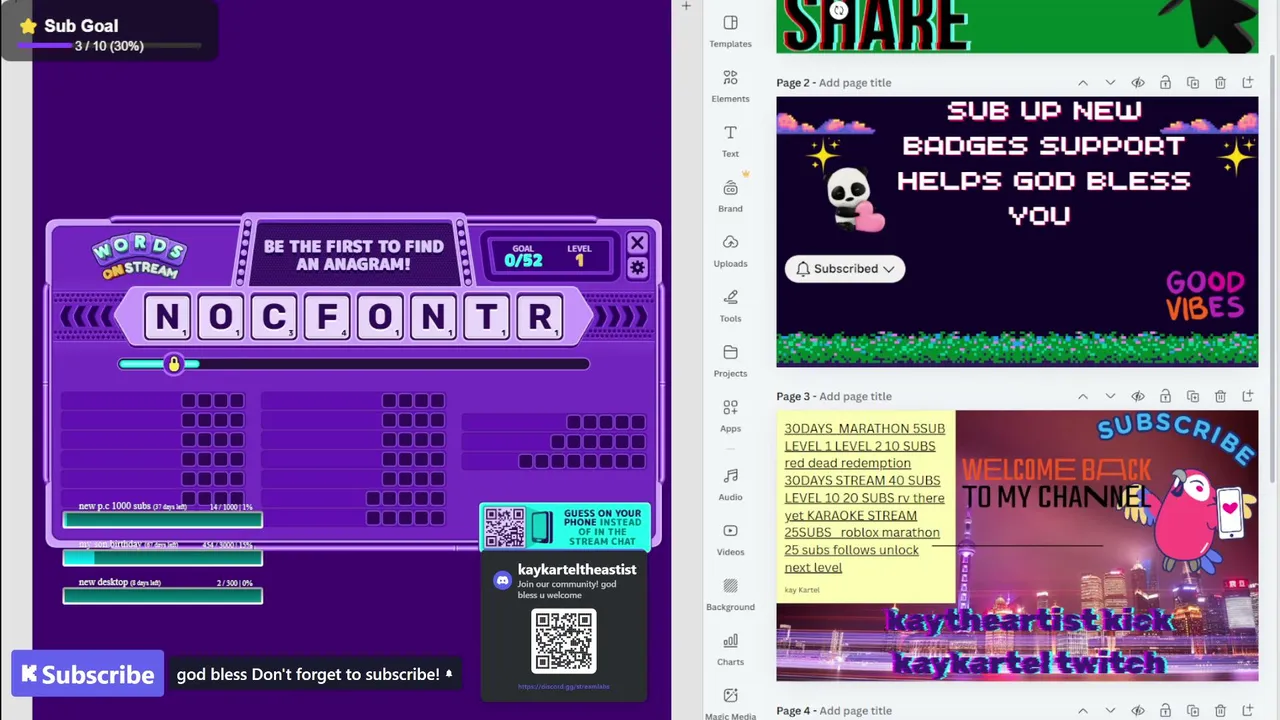The height and width of the screenshot is (720, 1280).
Task: Select the Page 3 design thumbnail
Action: 1017,546
